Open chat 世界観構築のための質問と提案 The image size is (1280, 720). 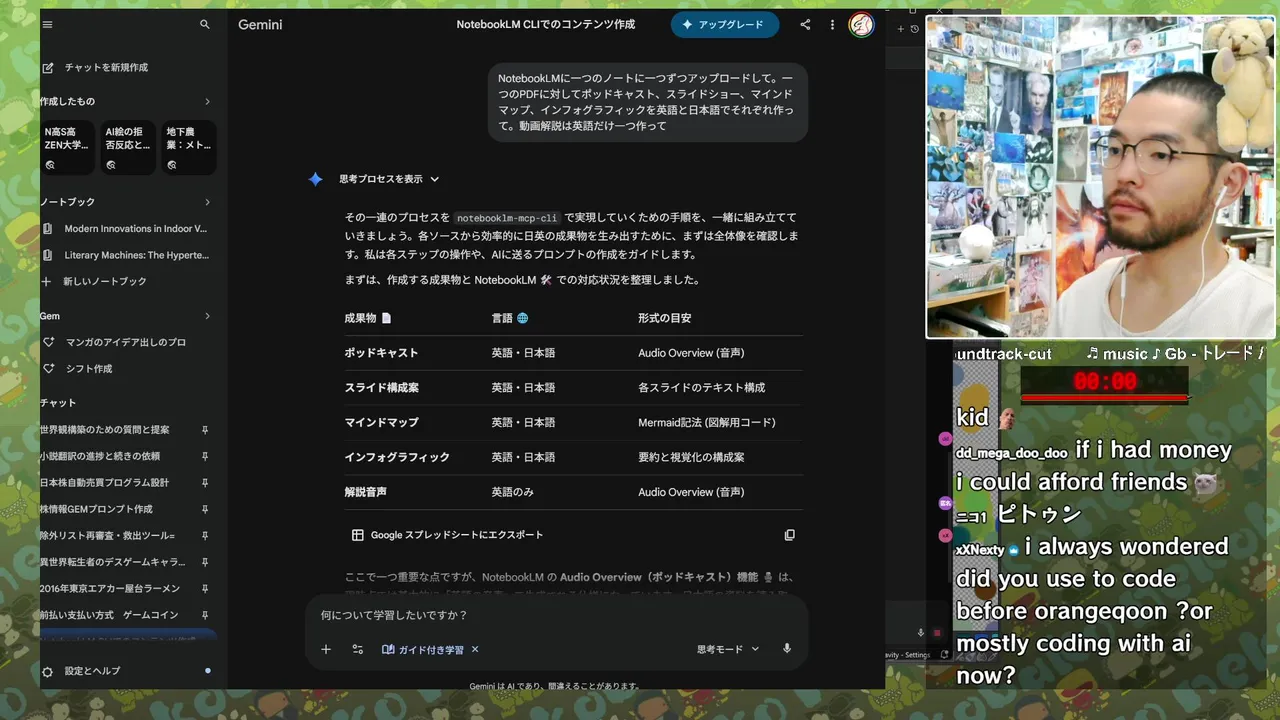(105, 429)
